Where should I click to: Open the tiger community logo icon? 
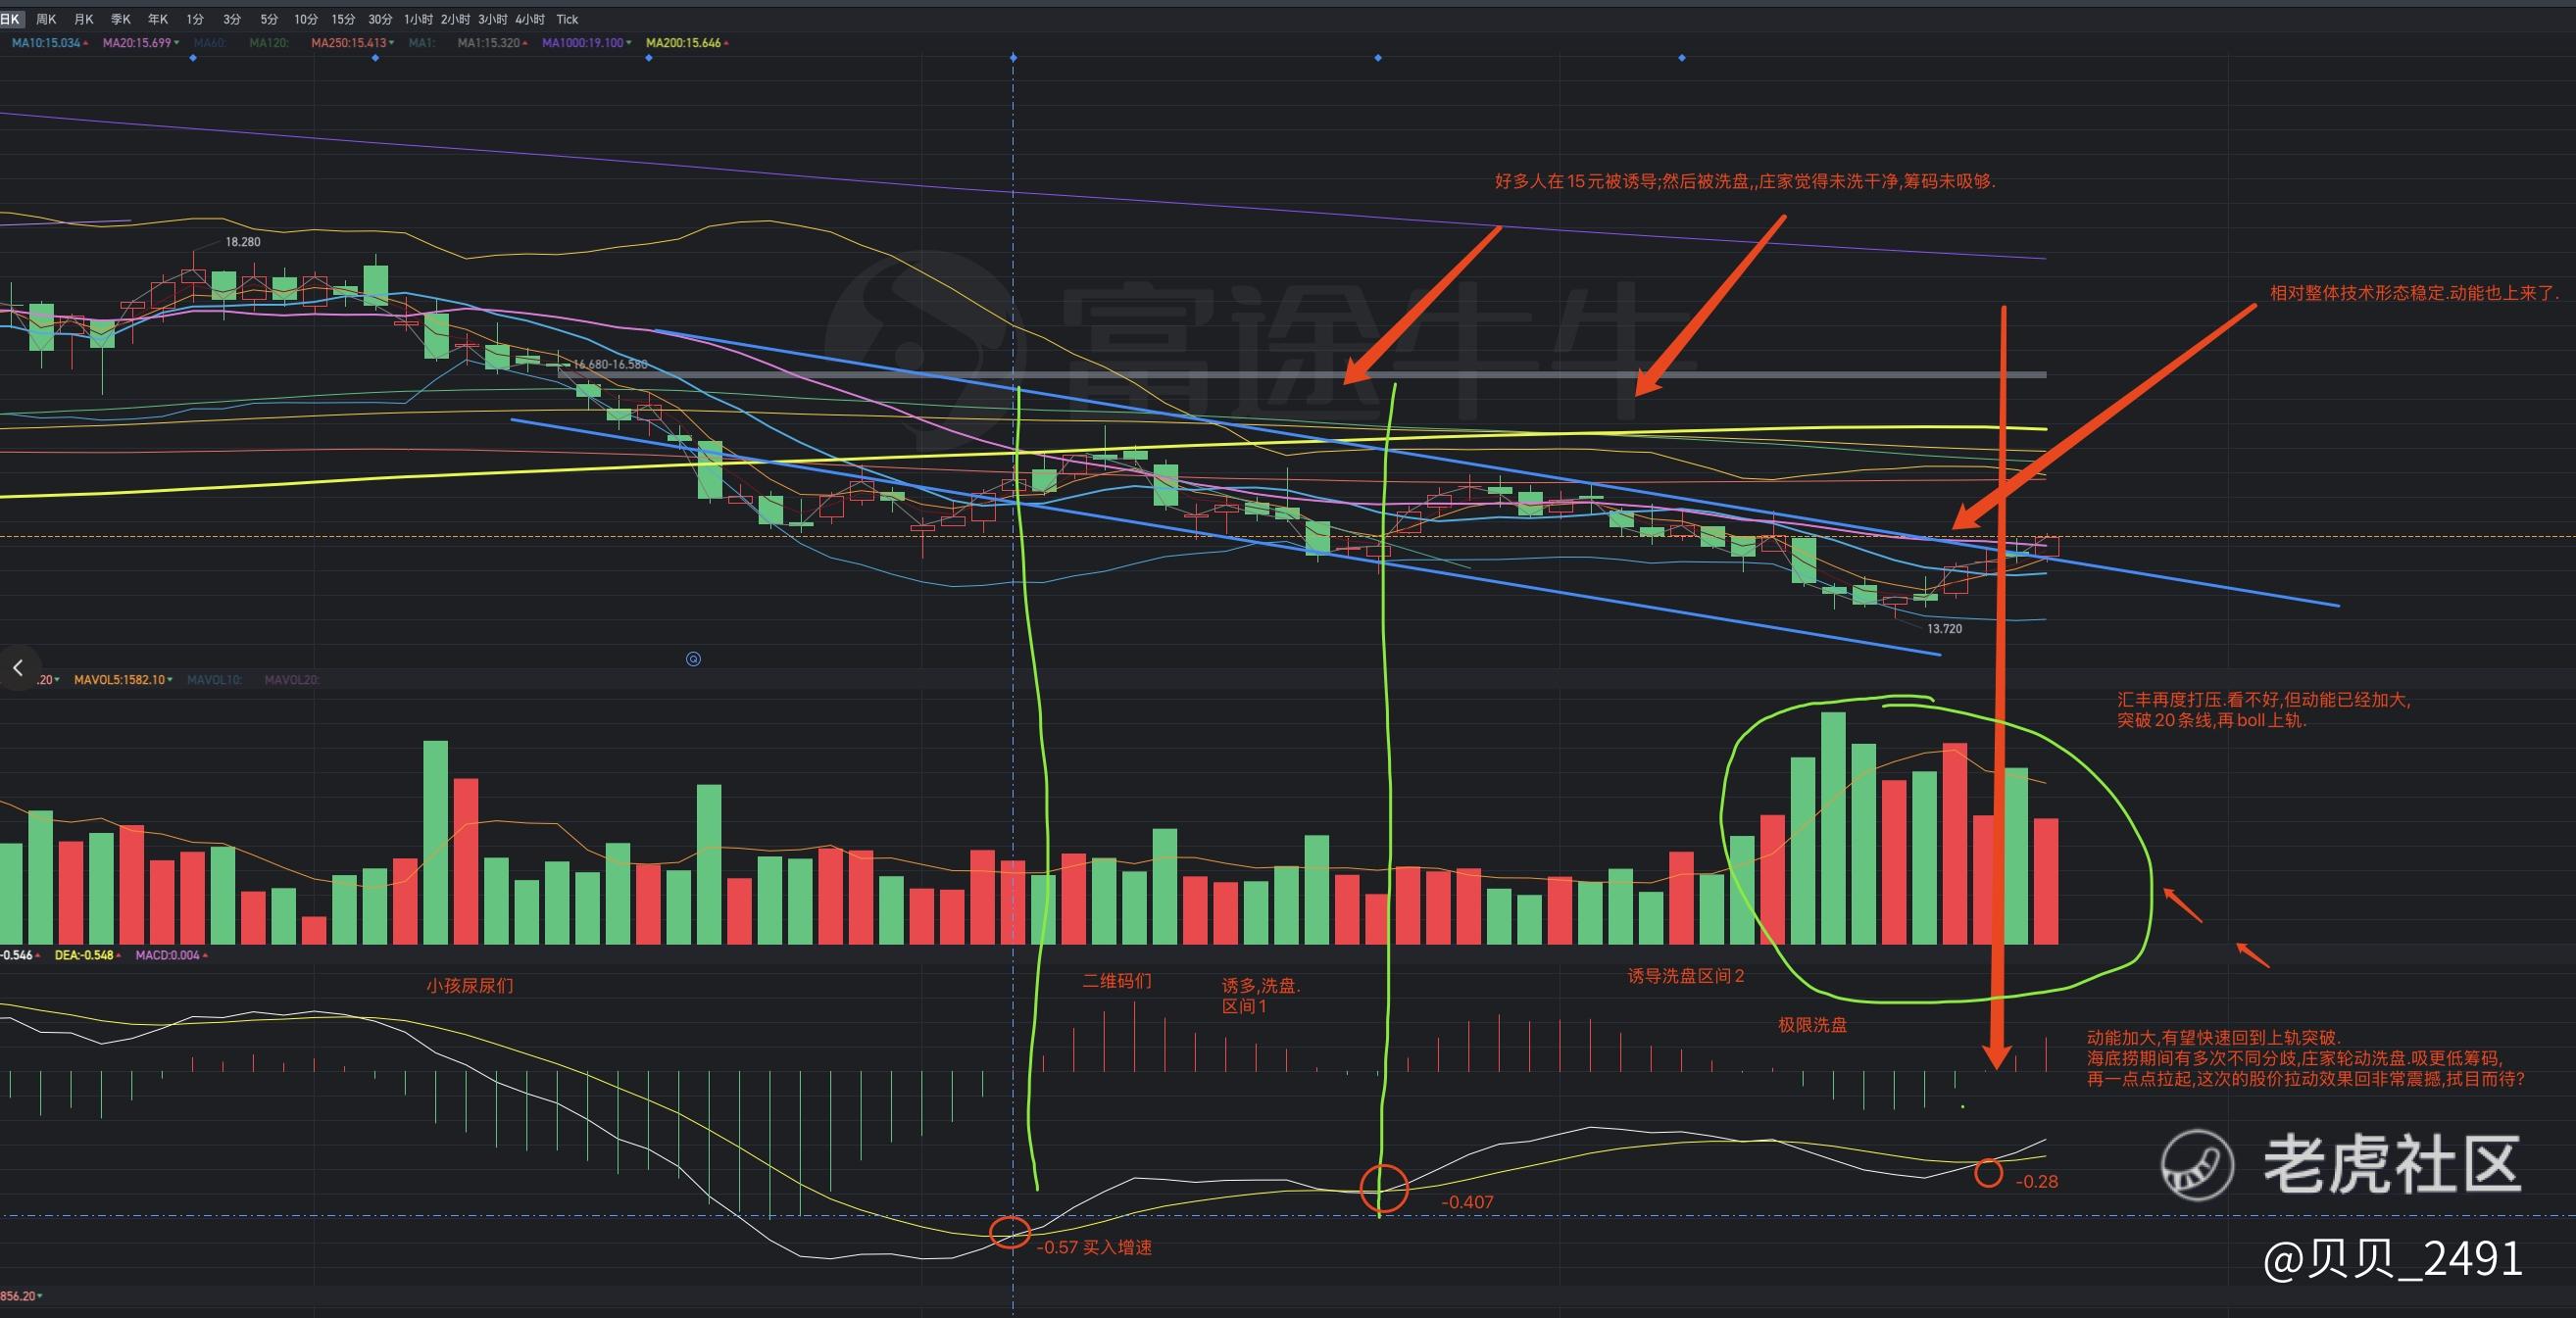point(2197,1165)
